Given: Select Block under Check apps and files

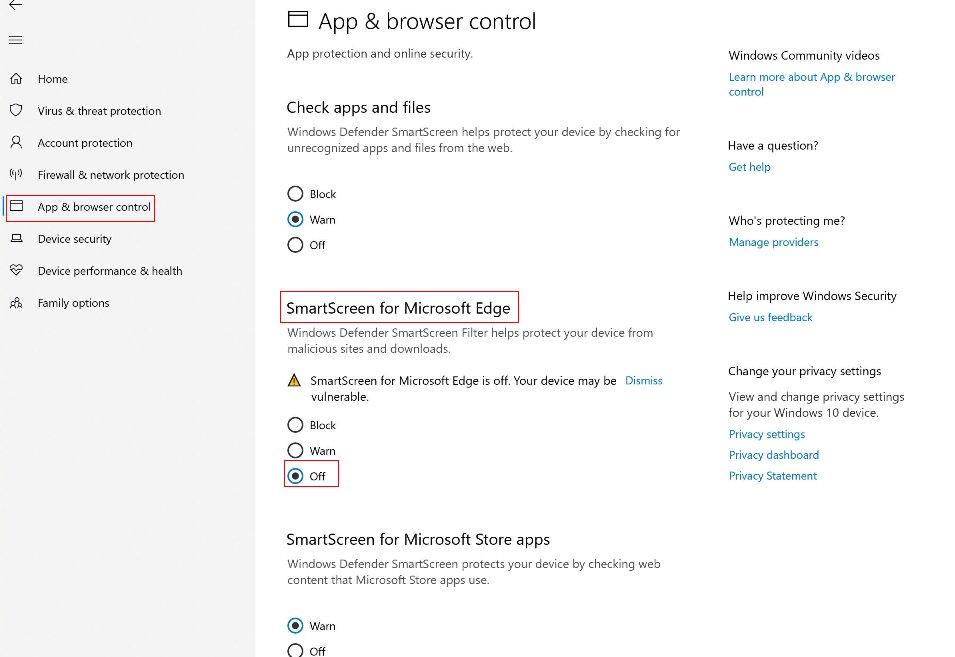Looking at the screenshot, I should pyautogui.click(x=295, y=194).
